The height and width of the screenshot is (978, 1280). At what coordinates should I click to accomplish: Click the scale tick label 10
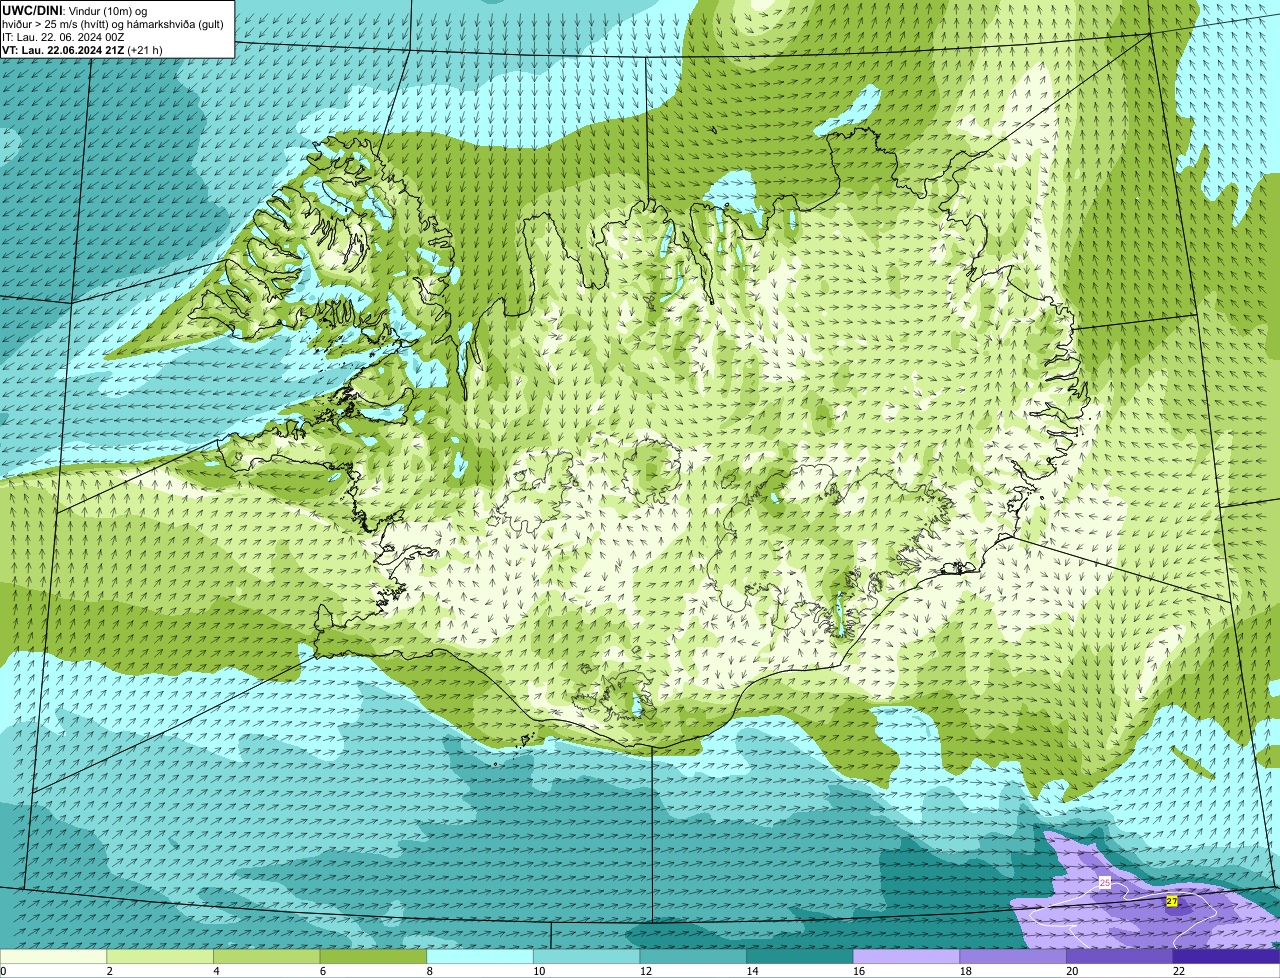pyautogui.click(x=539, y=971)
